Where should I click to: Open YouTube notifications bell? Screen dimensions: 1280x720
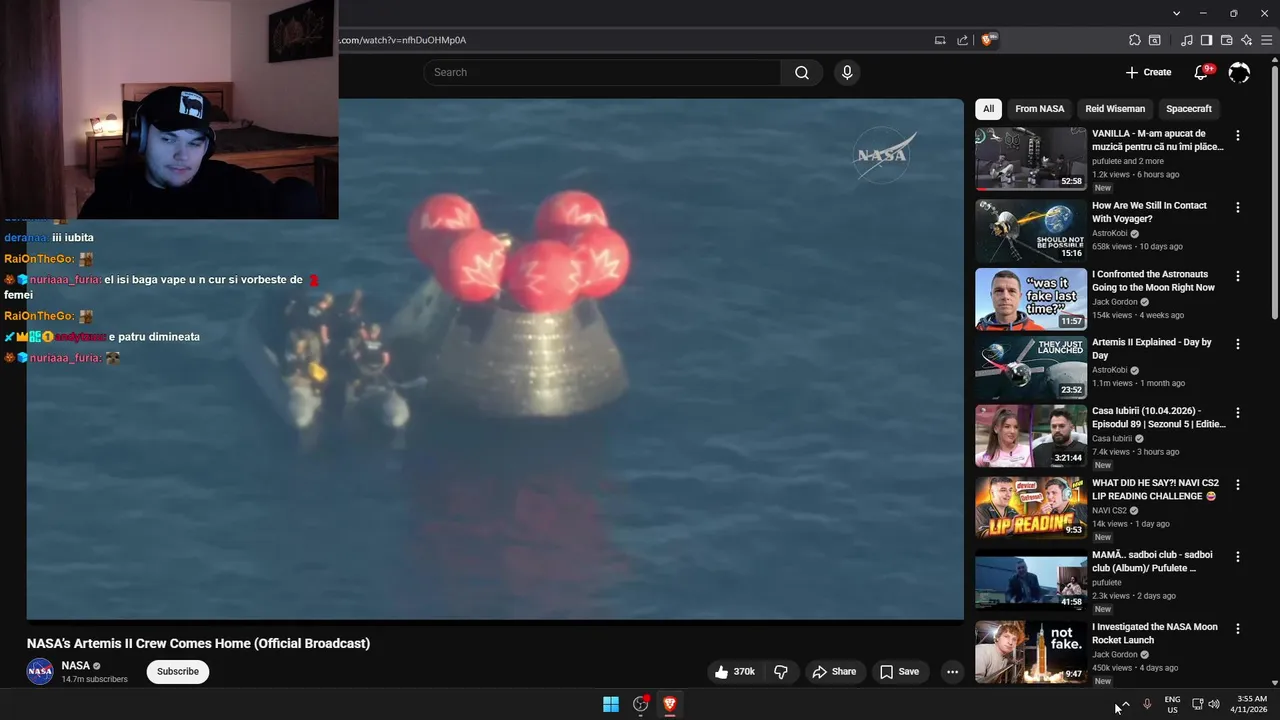tap(1201, 72)
